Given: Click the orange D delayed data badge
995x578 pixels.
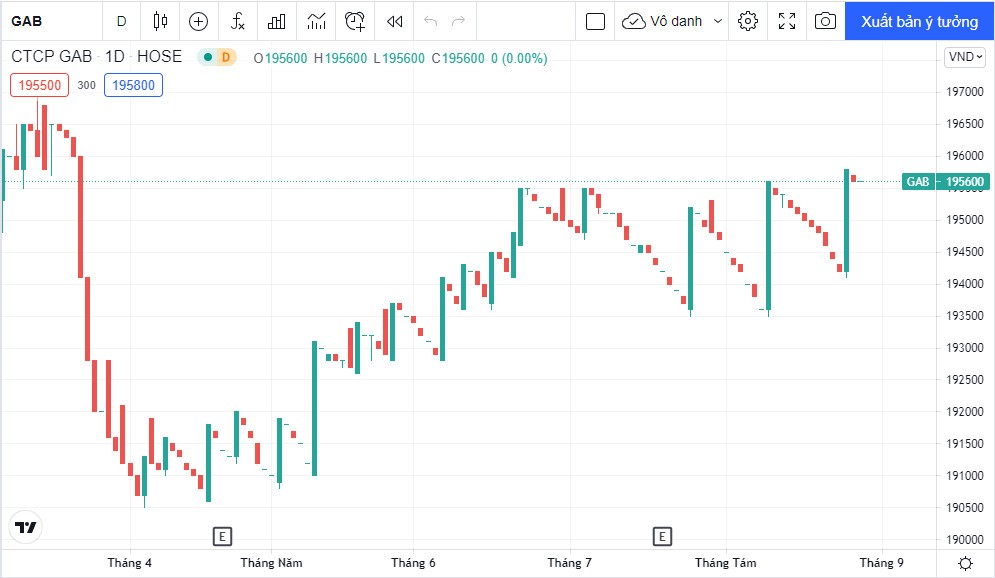Looking at the screenshot, I should [225, 57].
